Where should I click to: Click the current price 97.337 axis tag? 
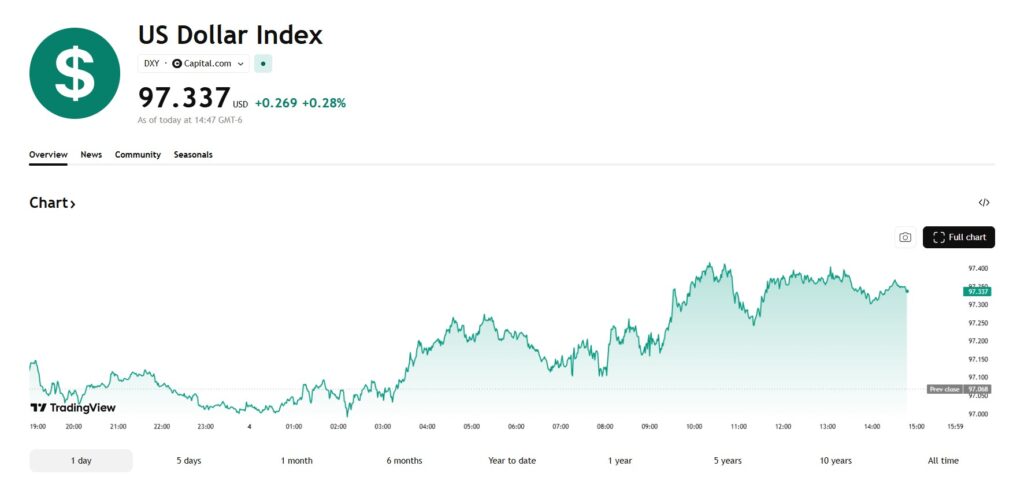pos(978,291)
